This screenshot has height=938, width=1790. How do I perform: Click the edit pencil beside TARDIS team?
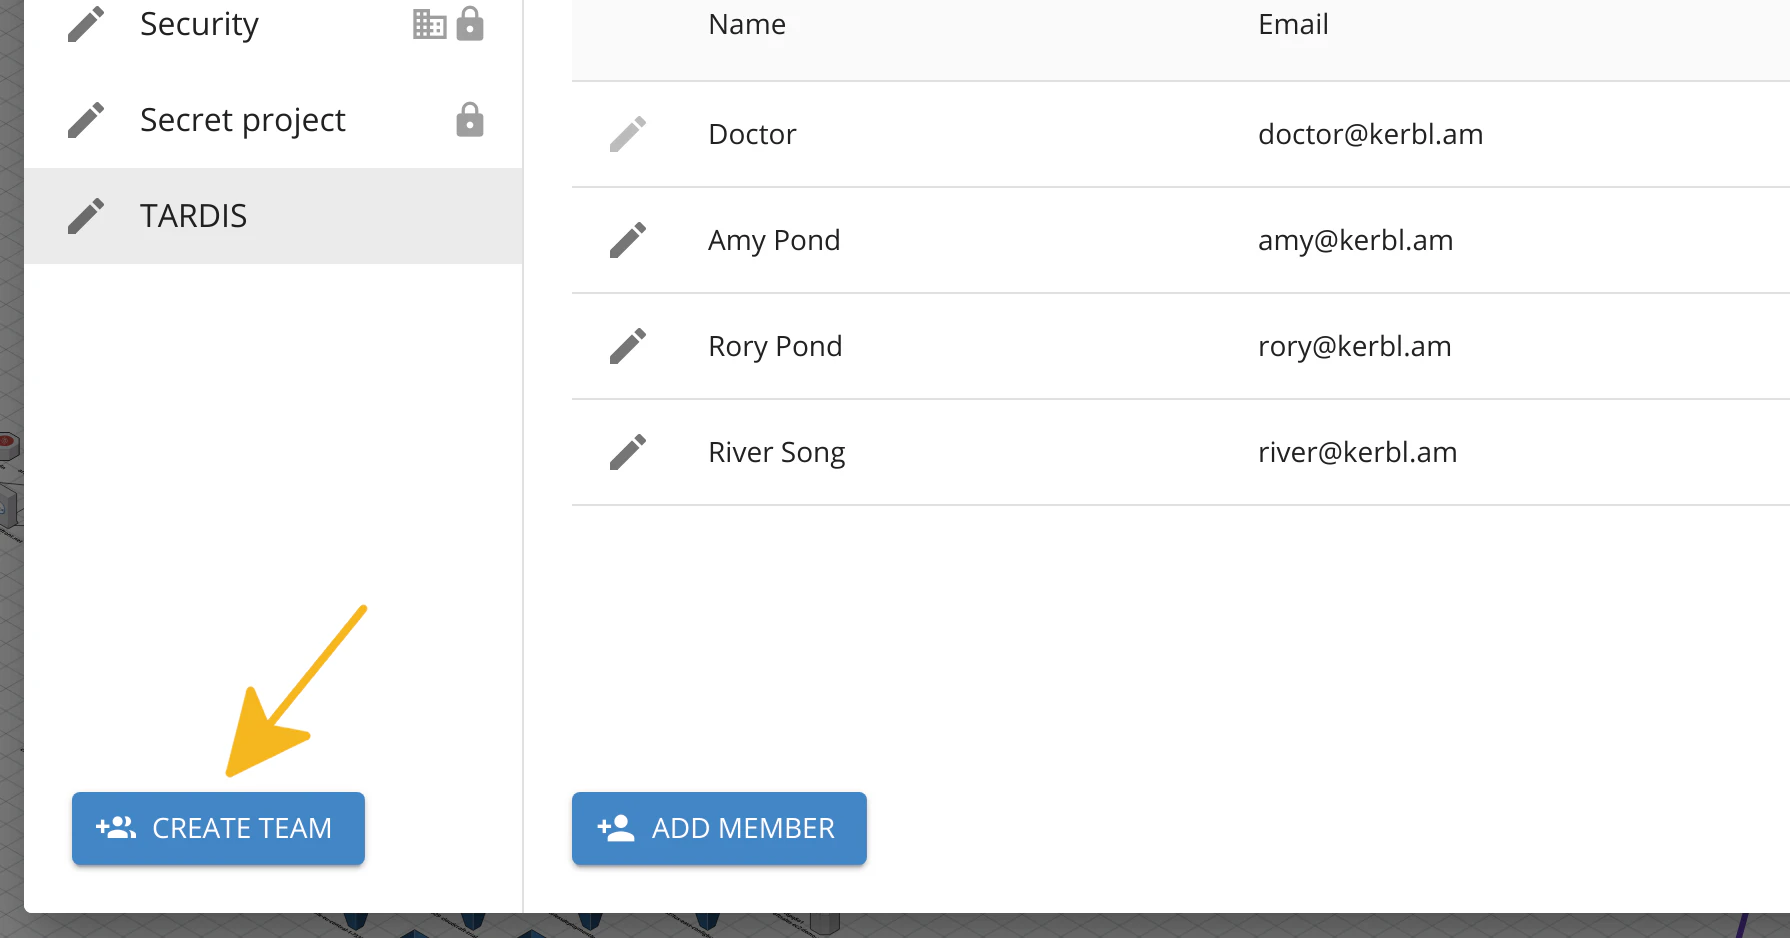point(86,216)
